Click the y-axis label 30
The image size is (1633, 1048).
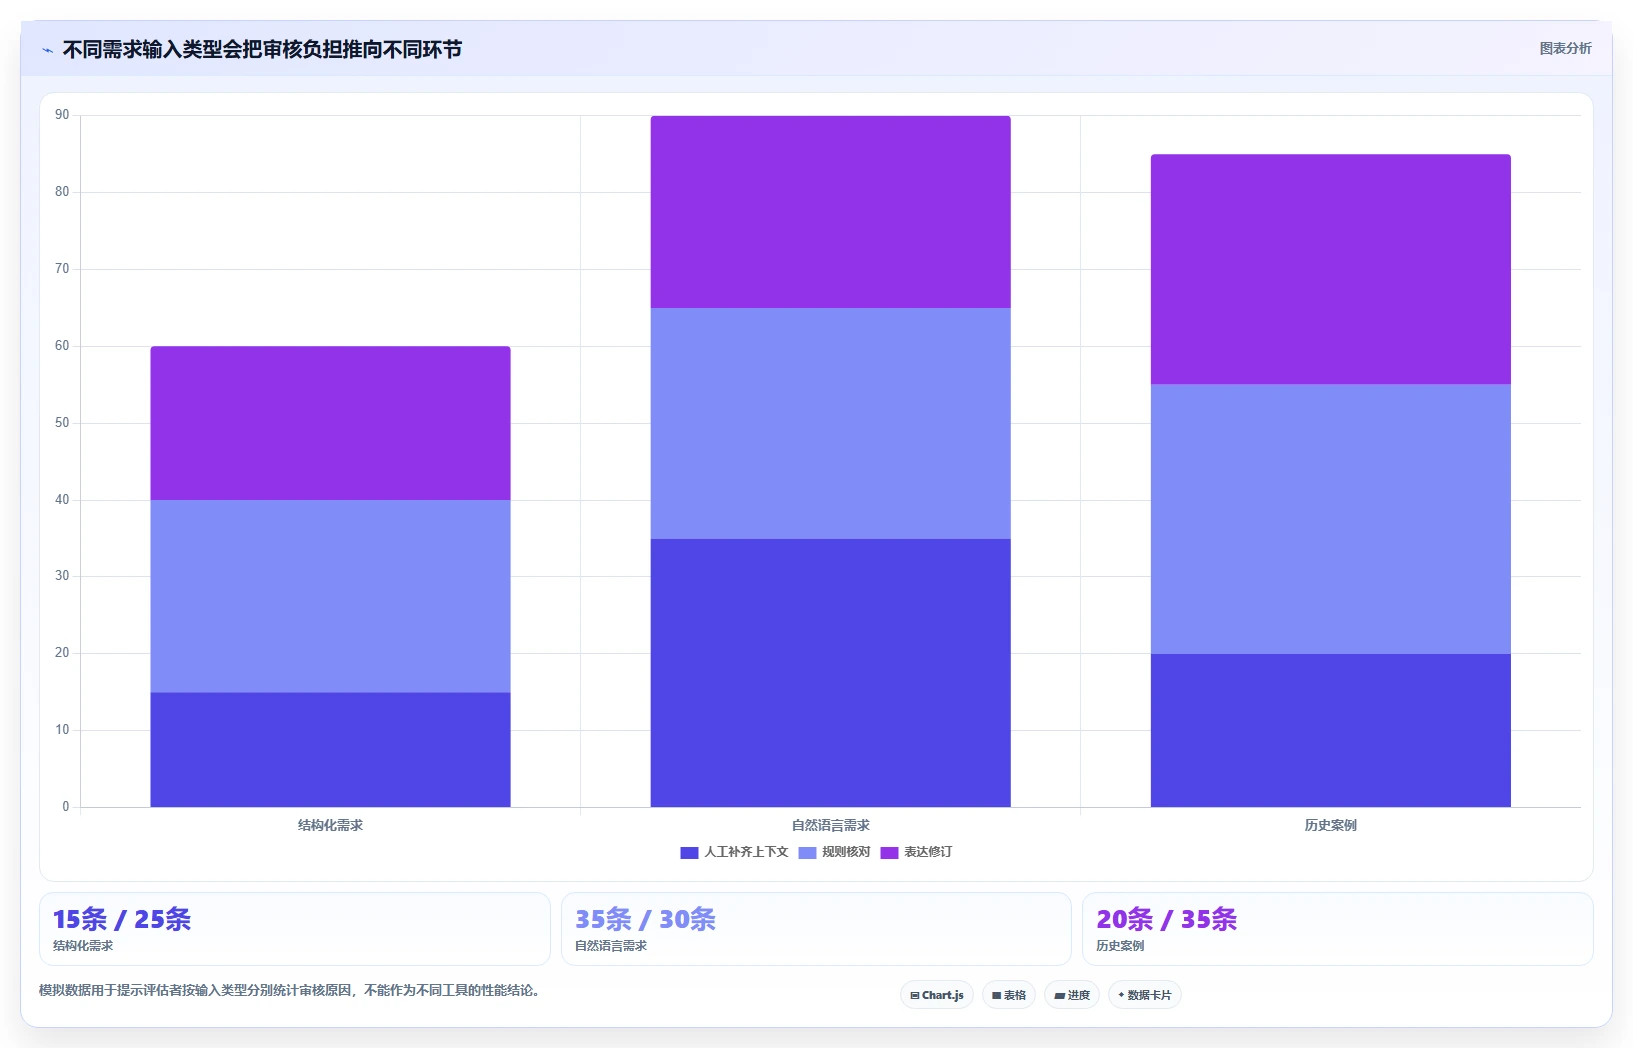click(x=62, y=576)
